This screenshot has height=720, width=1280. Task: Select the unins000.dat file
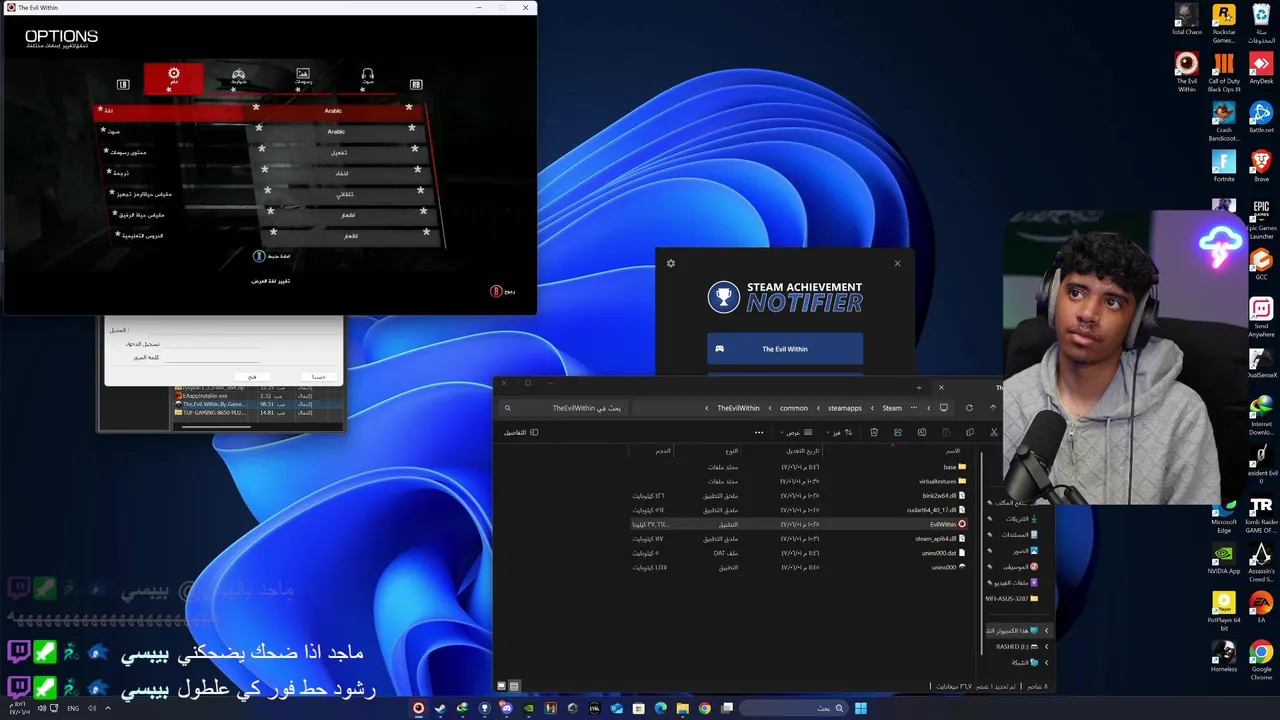[x=944, y=553]
